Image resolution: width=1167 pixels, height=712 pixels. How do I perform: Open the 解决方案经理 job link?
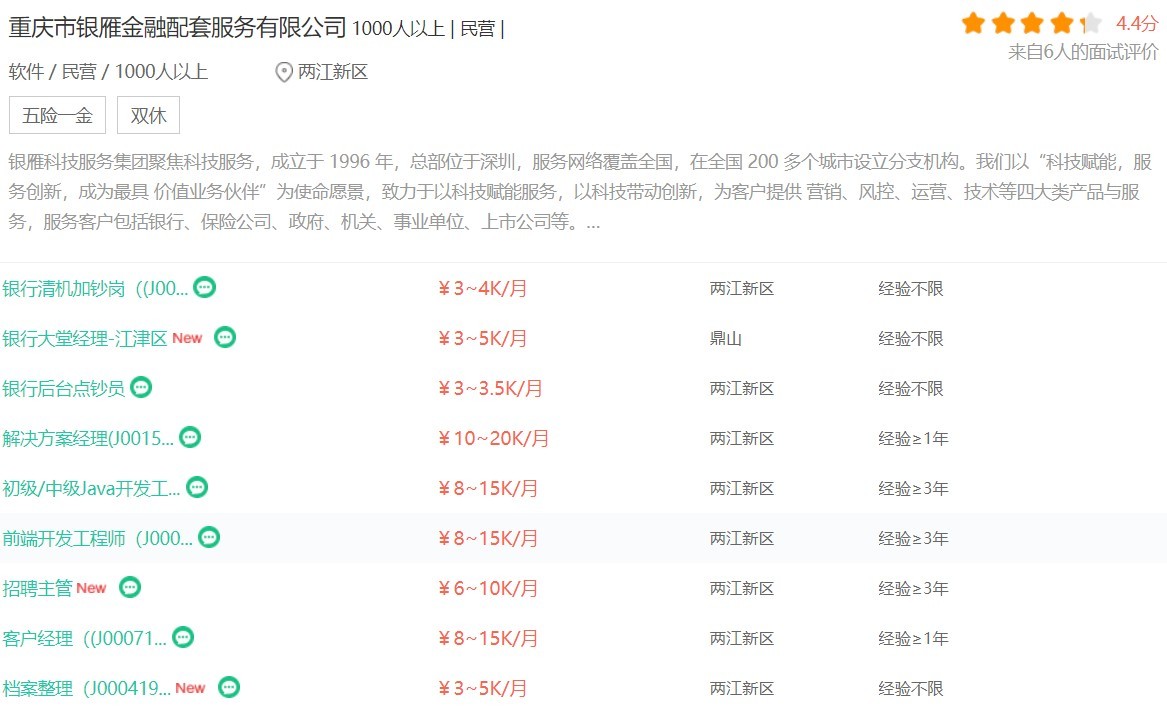(x=88, y=438)
